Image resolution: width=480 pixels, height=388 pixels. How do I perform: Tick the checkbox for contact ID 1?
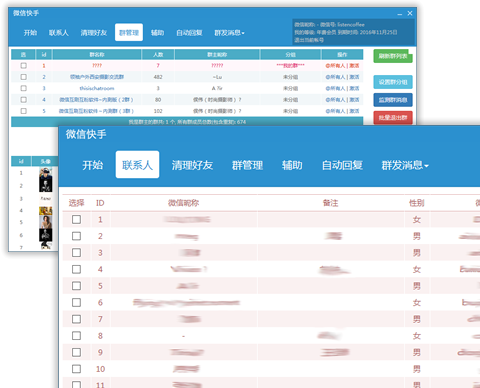[76, 219]
